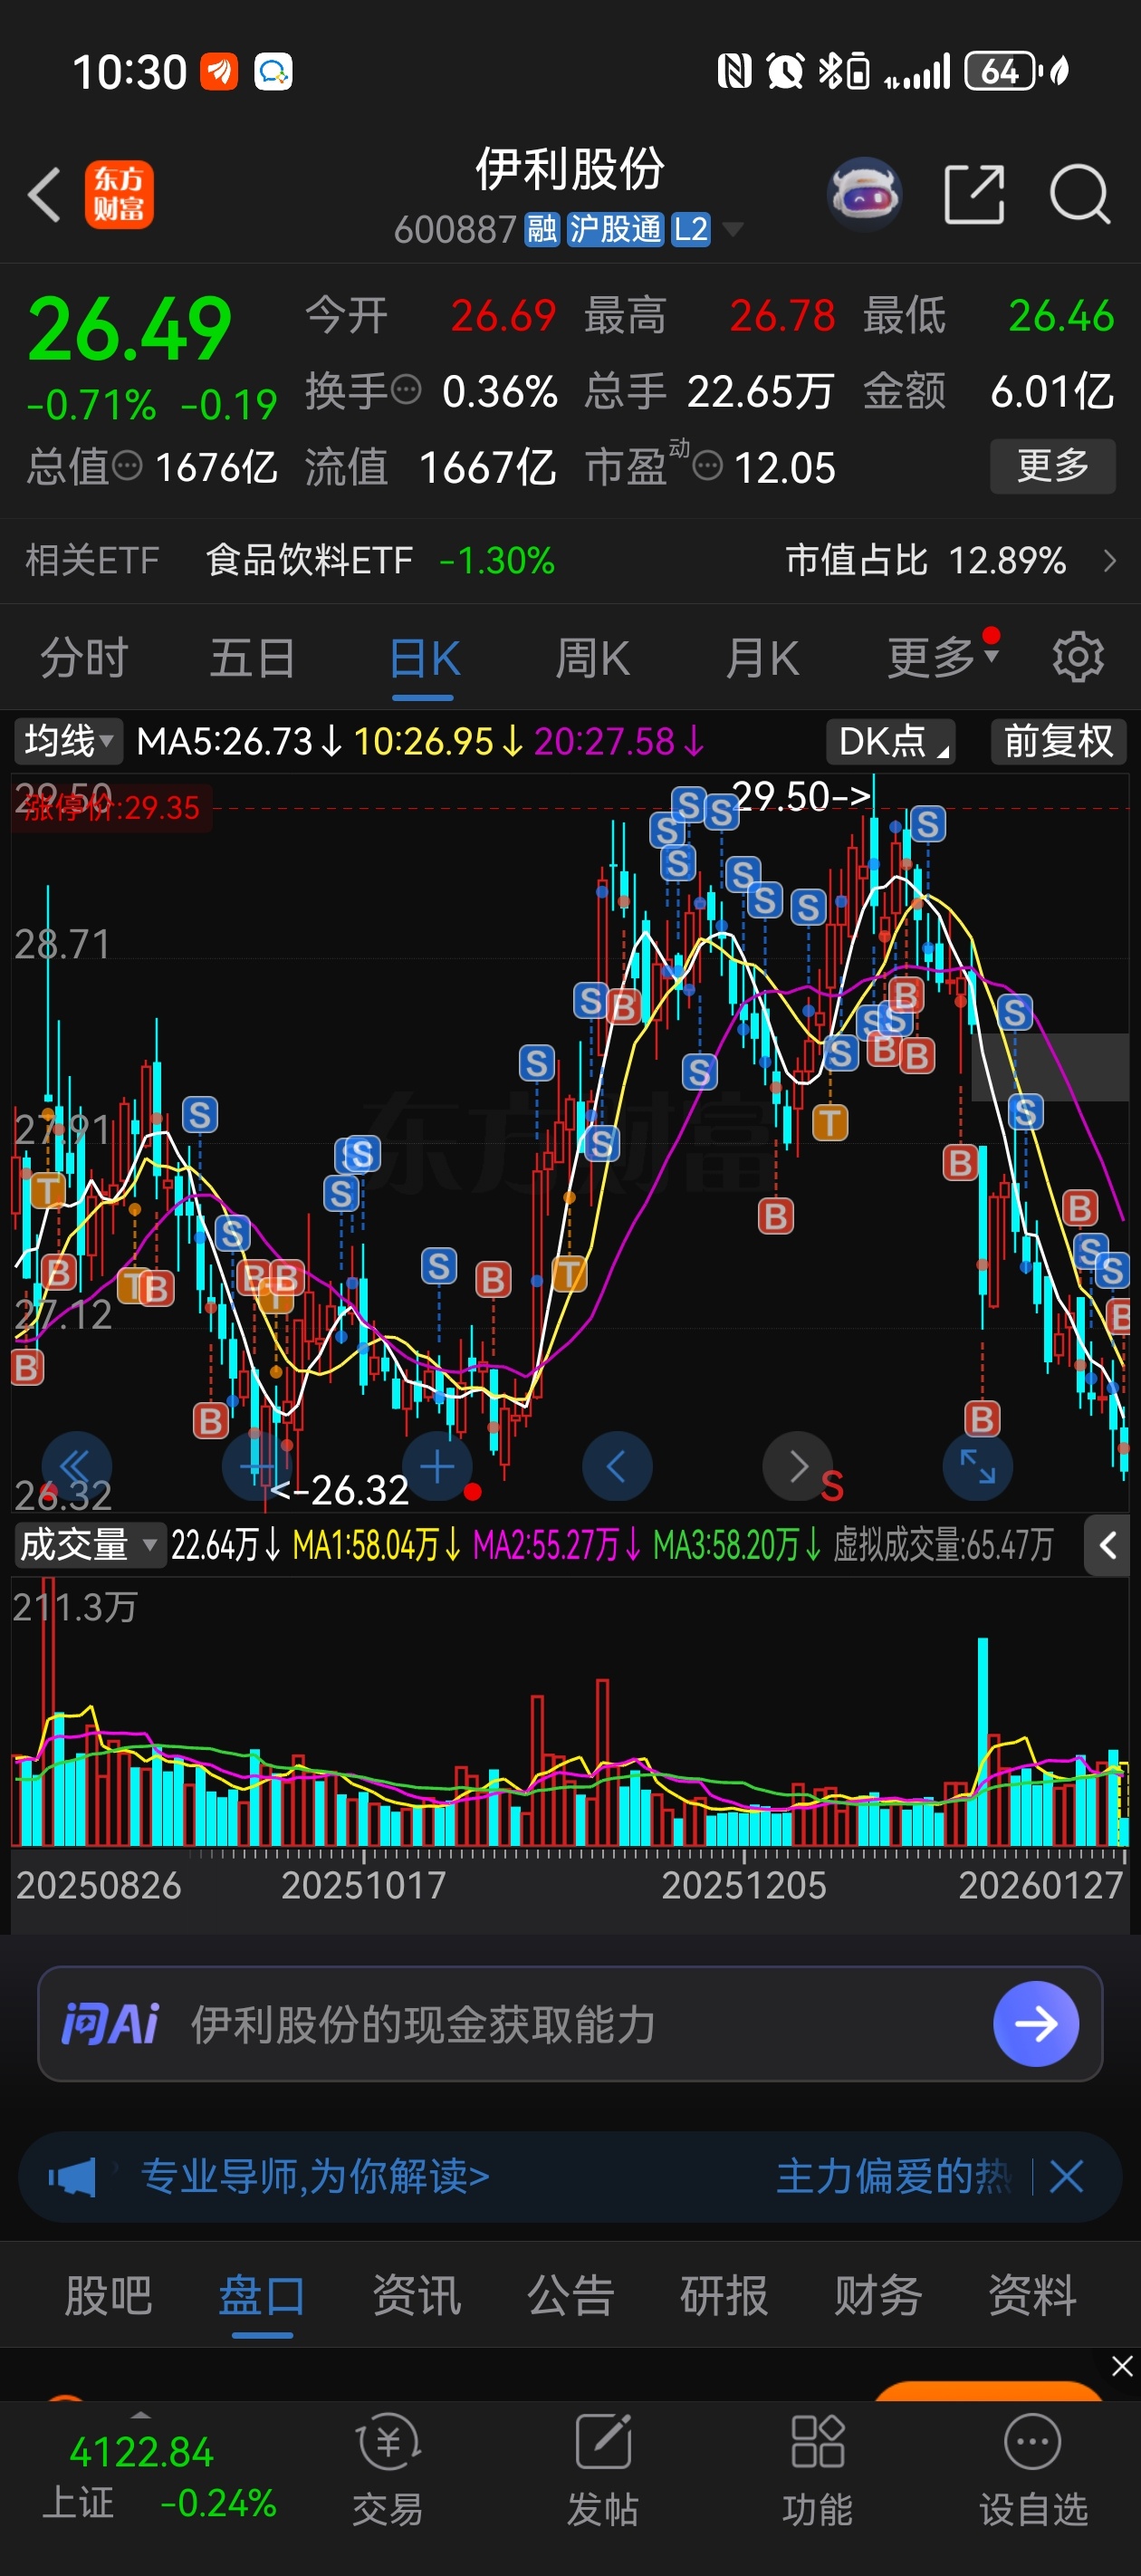Submit the 问AI question arrow
This screenshot has width=1141, height=2576.
coord(1036,2023)
